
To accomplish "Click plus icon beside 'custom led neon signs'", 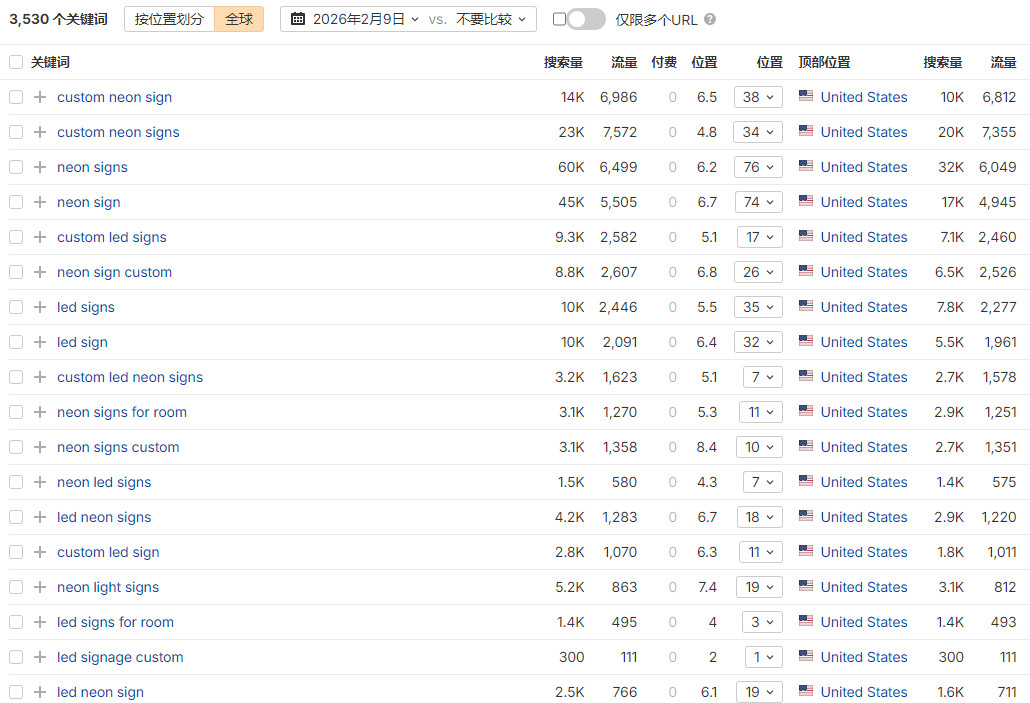I will (40, 377).
